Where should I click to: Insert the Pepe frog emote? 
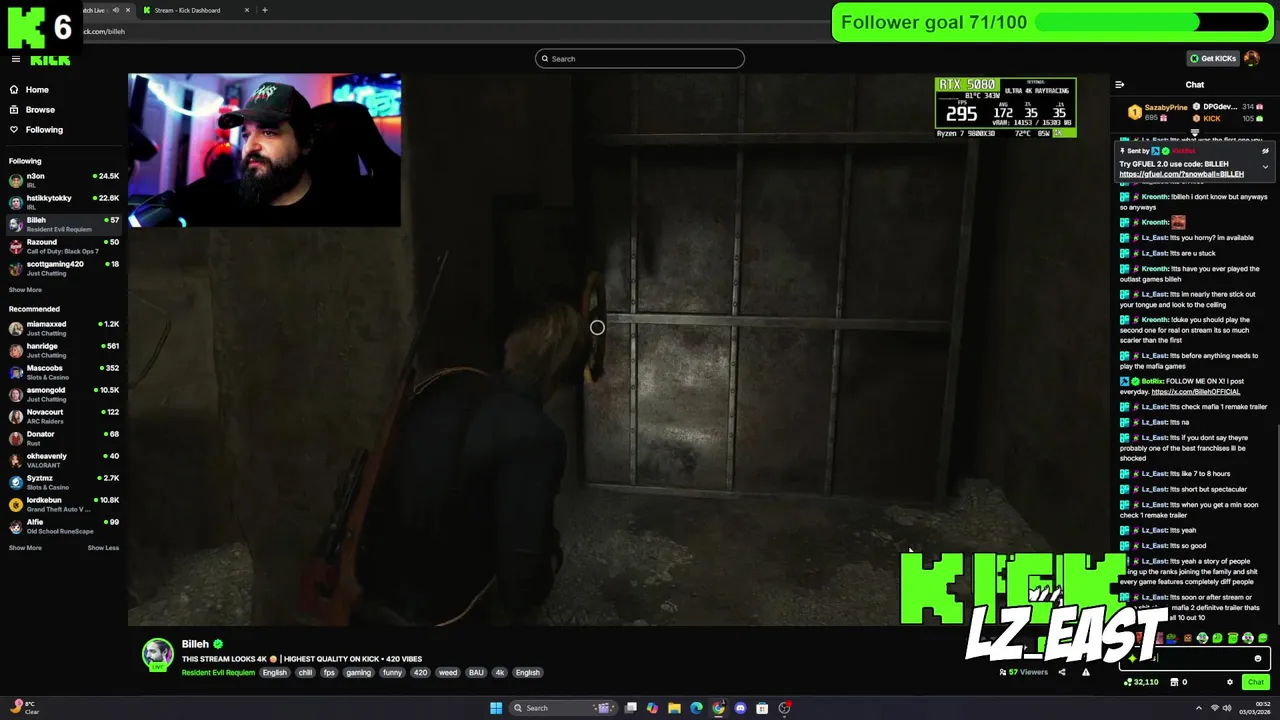[1172, 638]
